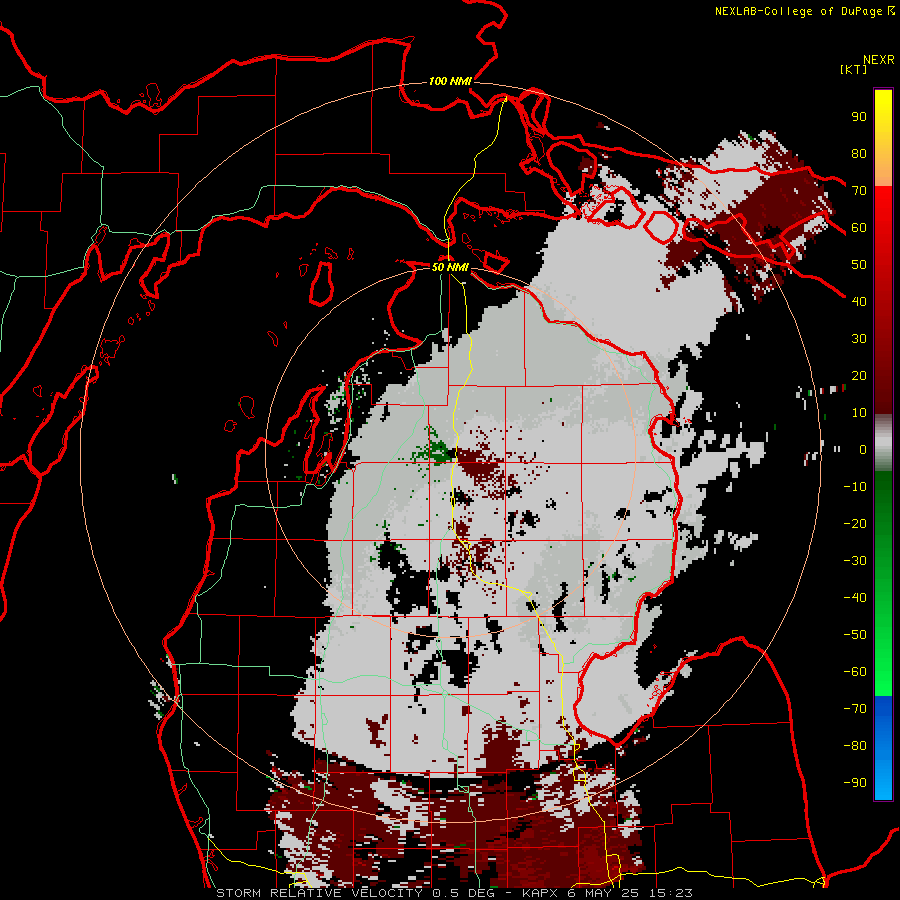Image resolution: width=900 pixels, height=900 pixels.
Task: Click the 70 value on the velocity scale
Action: tap(859, 191)
